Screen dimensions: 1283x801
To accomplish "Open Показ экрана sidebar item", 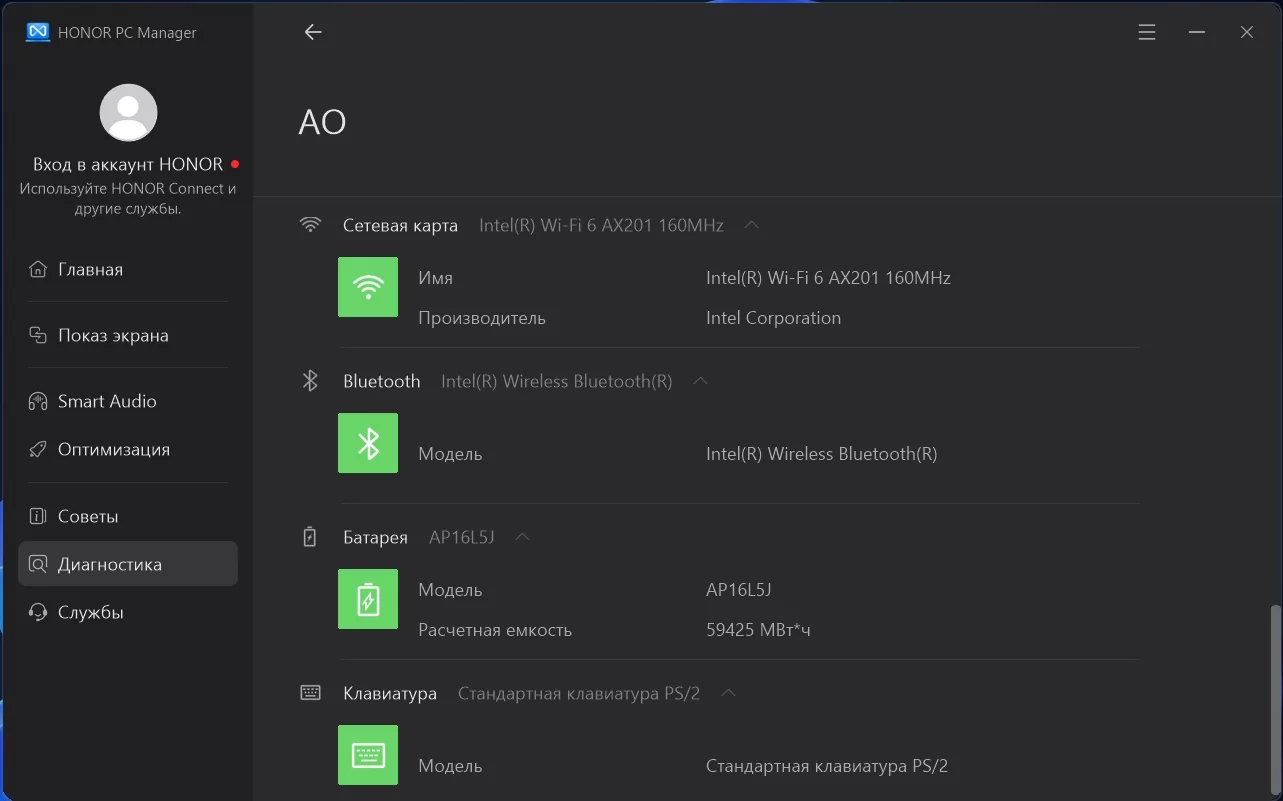I will tap(112, 335).
